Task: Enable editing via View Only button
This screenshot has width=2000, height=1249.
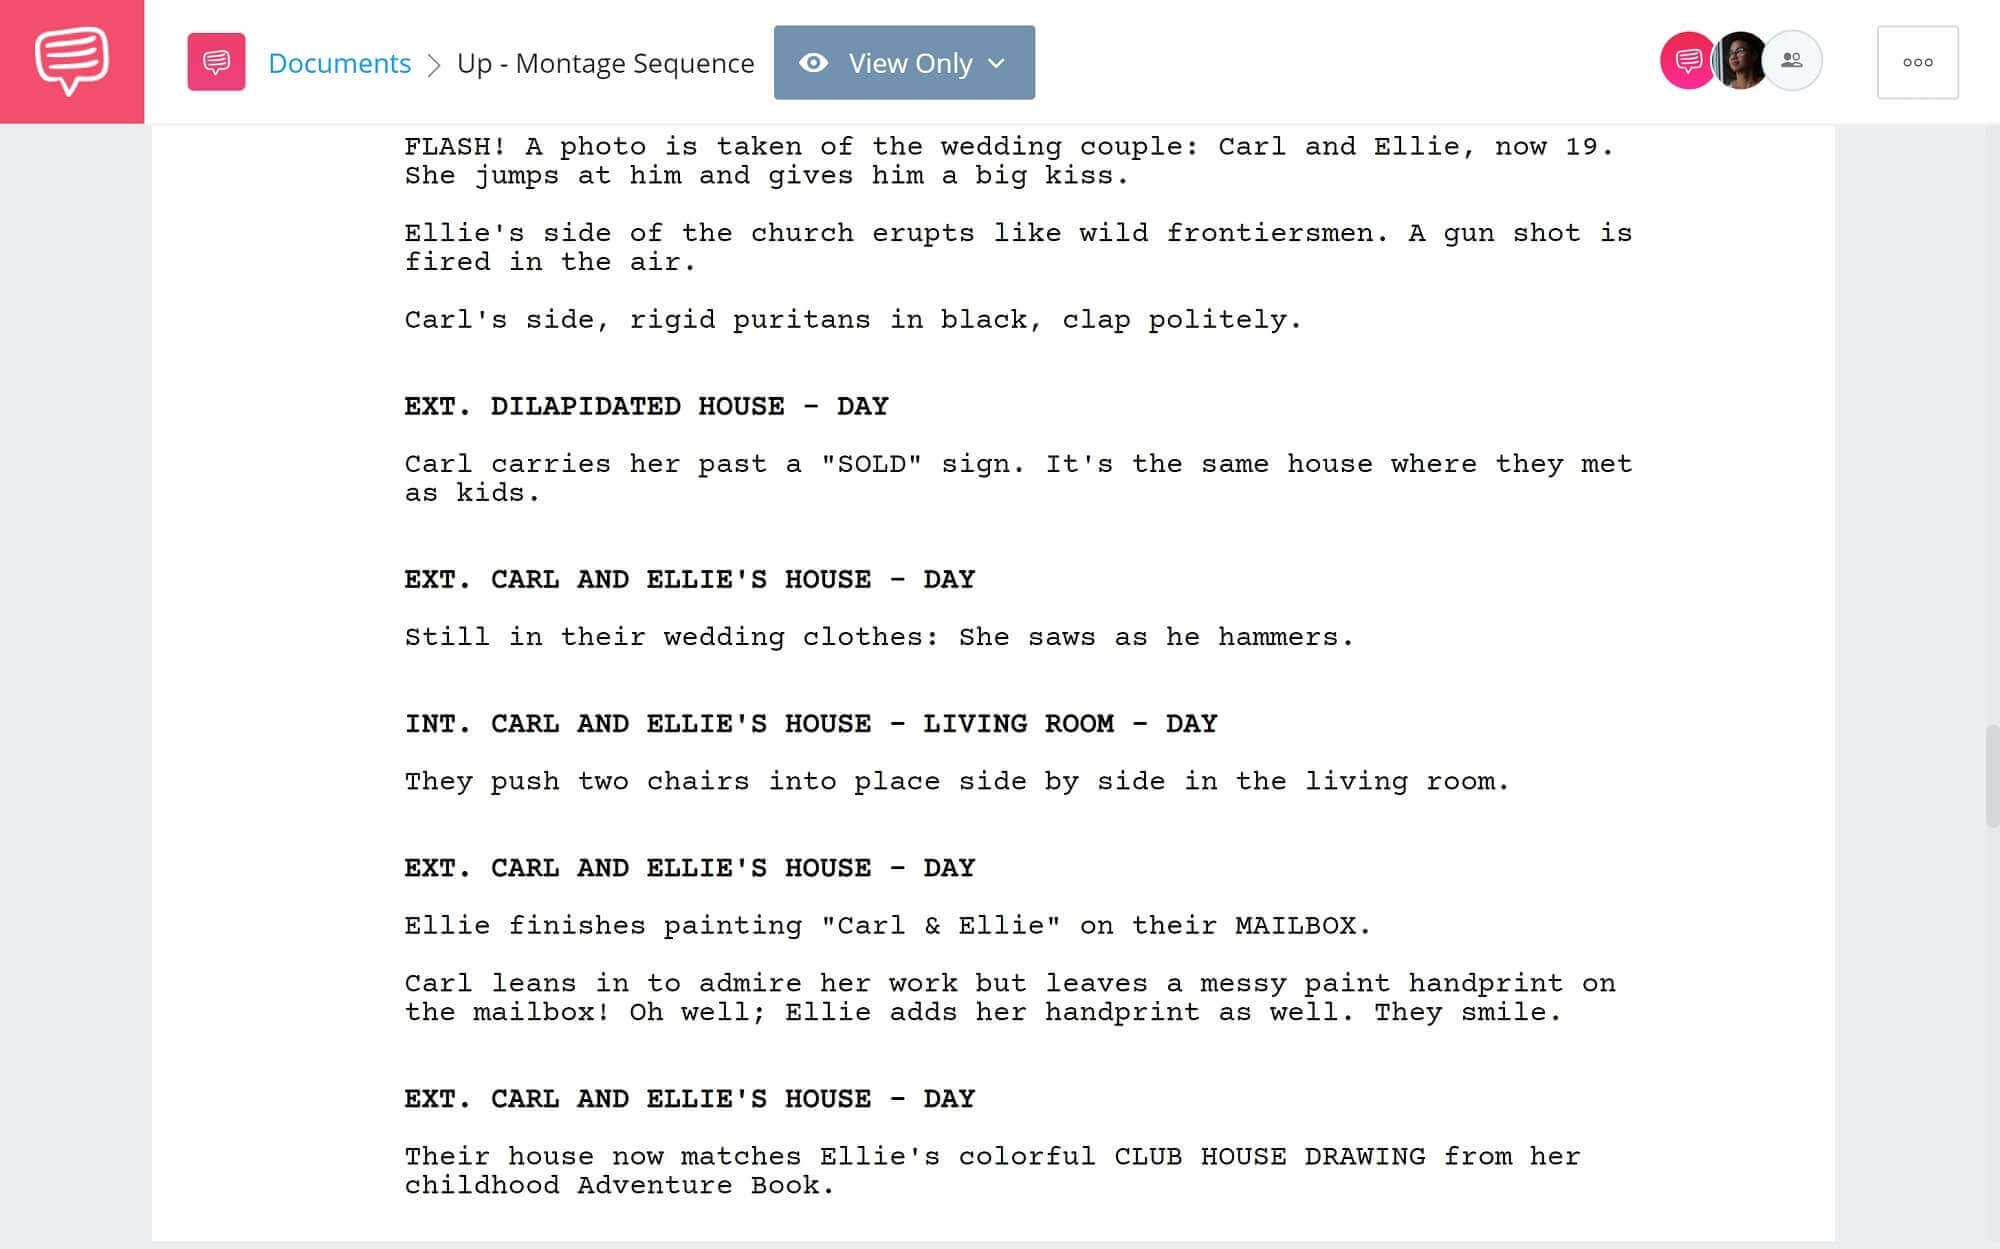Action: click(904, 62)
